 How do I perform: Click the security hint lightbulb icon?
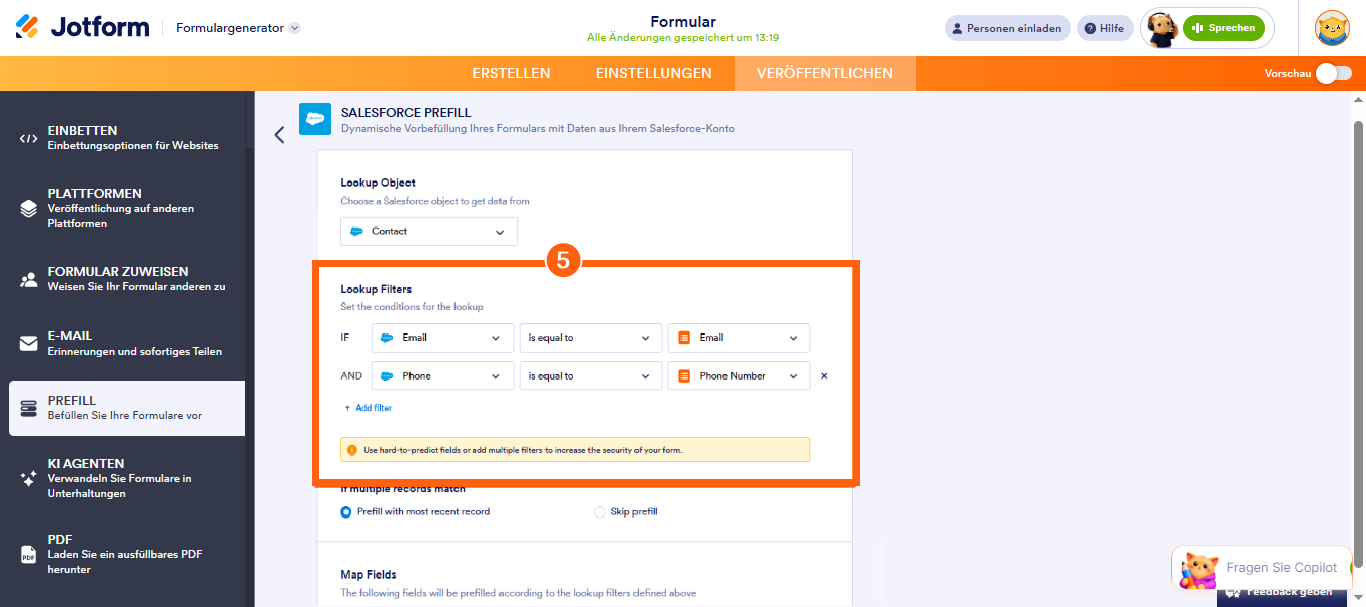tap(352, 450)
